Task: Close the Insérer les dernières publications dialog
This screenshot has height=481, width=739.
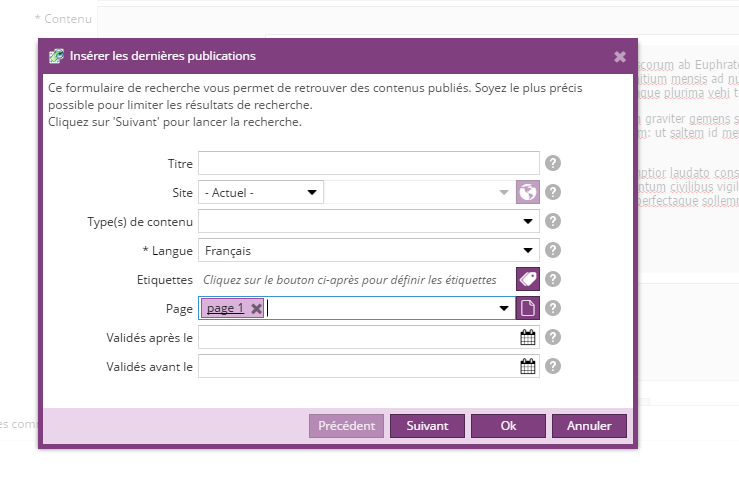Action: coord(620,56)
